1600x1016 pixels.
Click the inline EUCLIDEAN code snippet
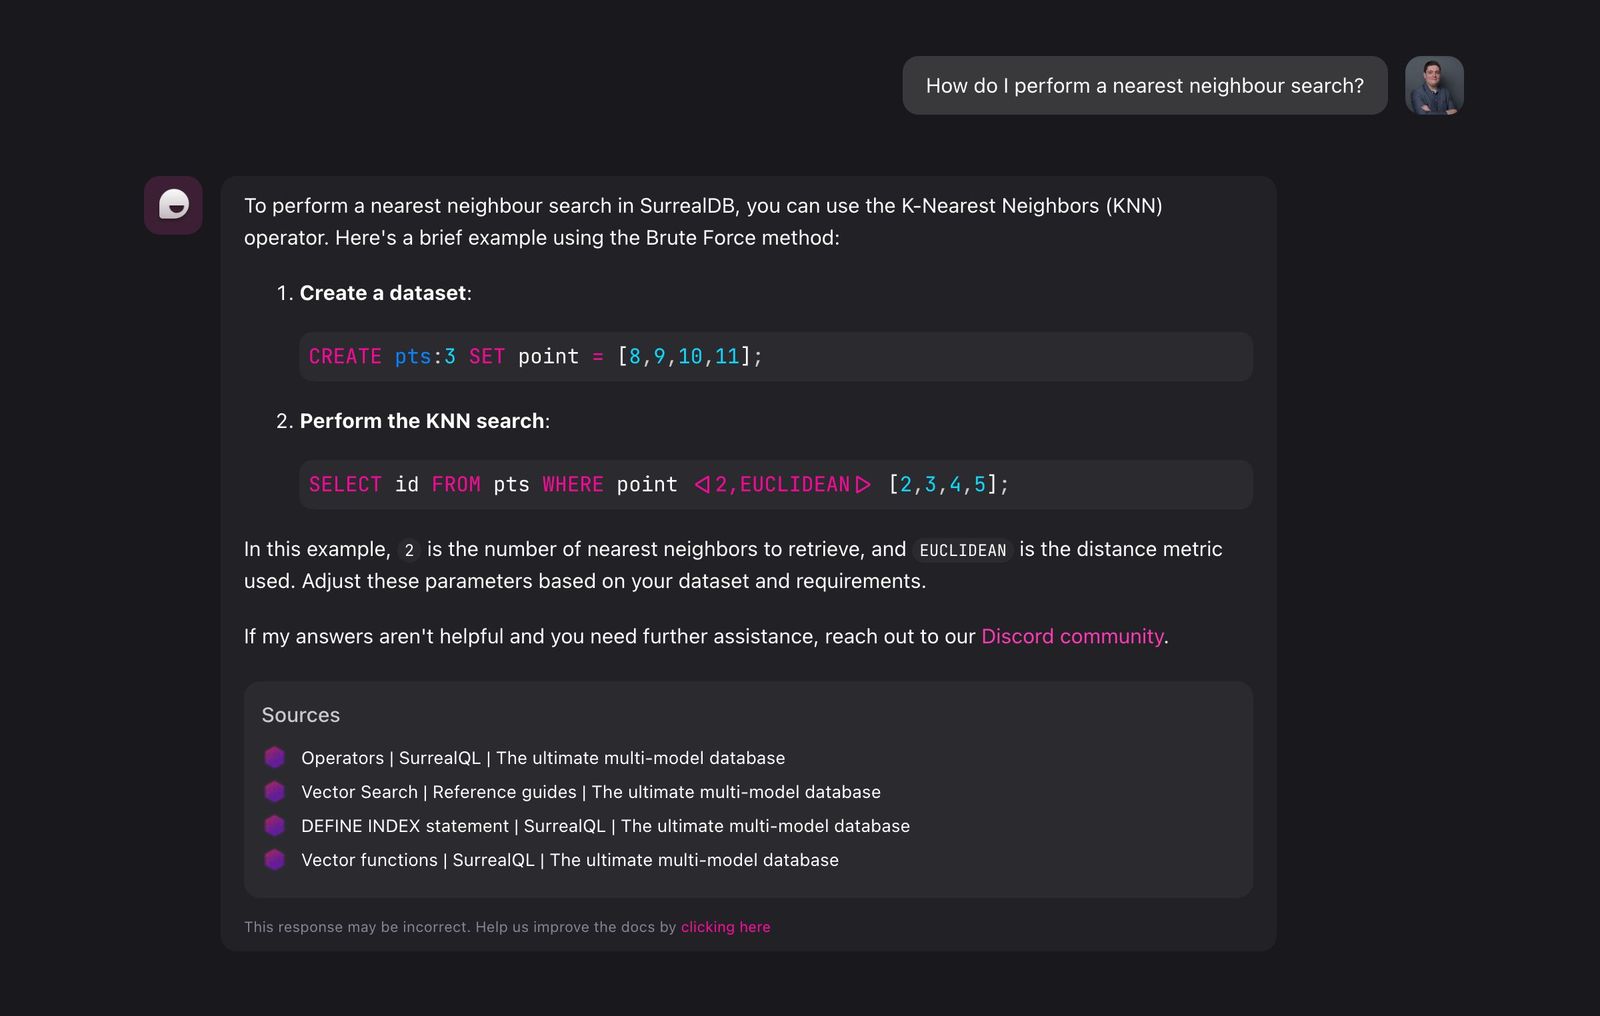[961, 550]
